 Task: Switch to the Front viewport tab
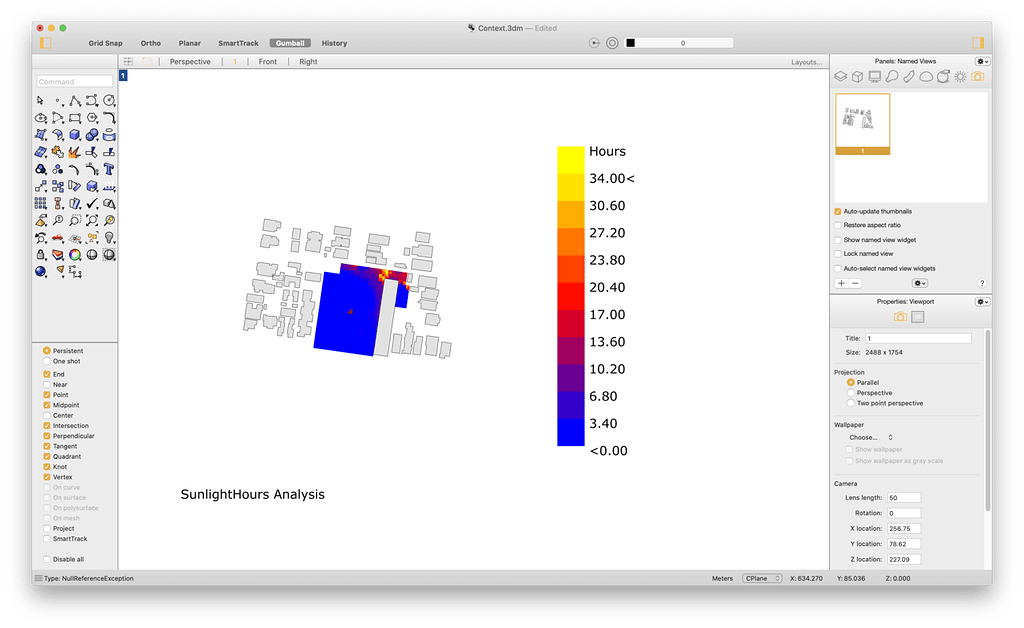pyautogui.click(x=267, y=61)
